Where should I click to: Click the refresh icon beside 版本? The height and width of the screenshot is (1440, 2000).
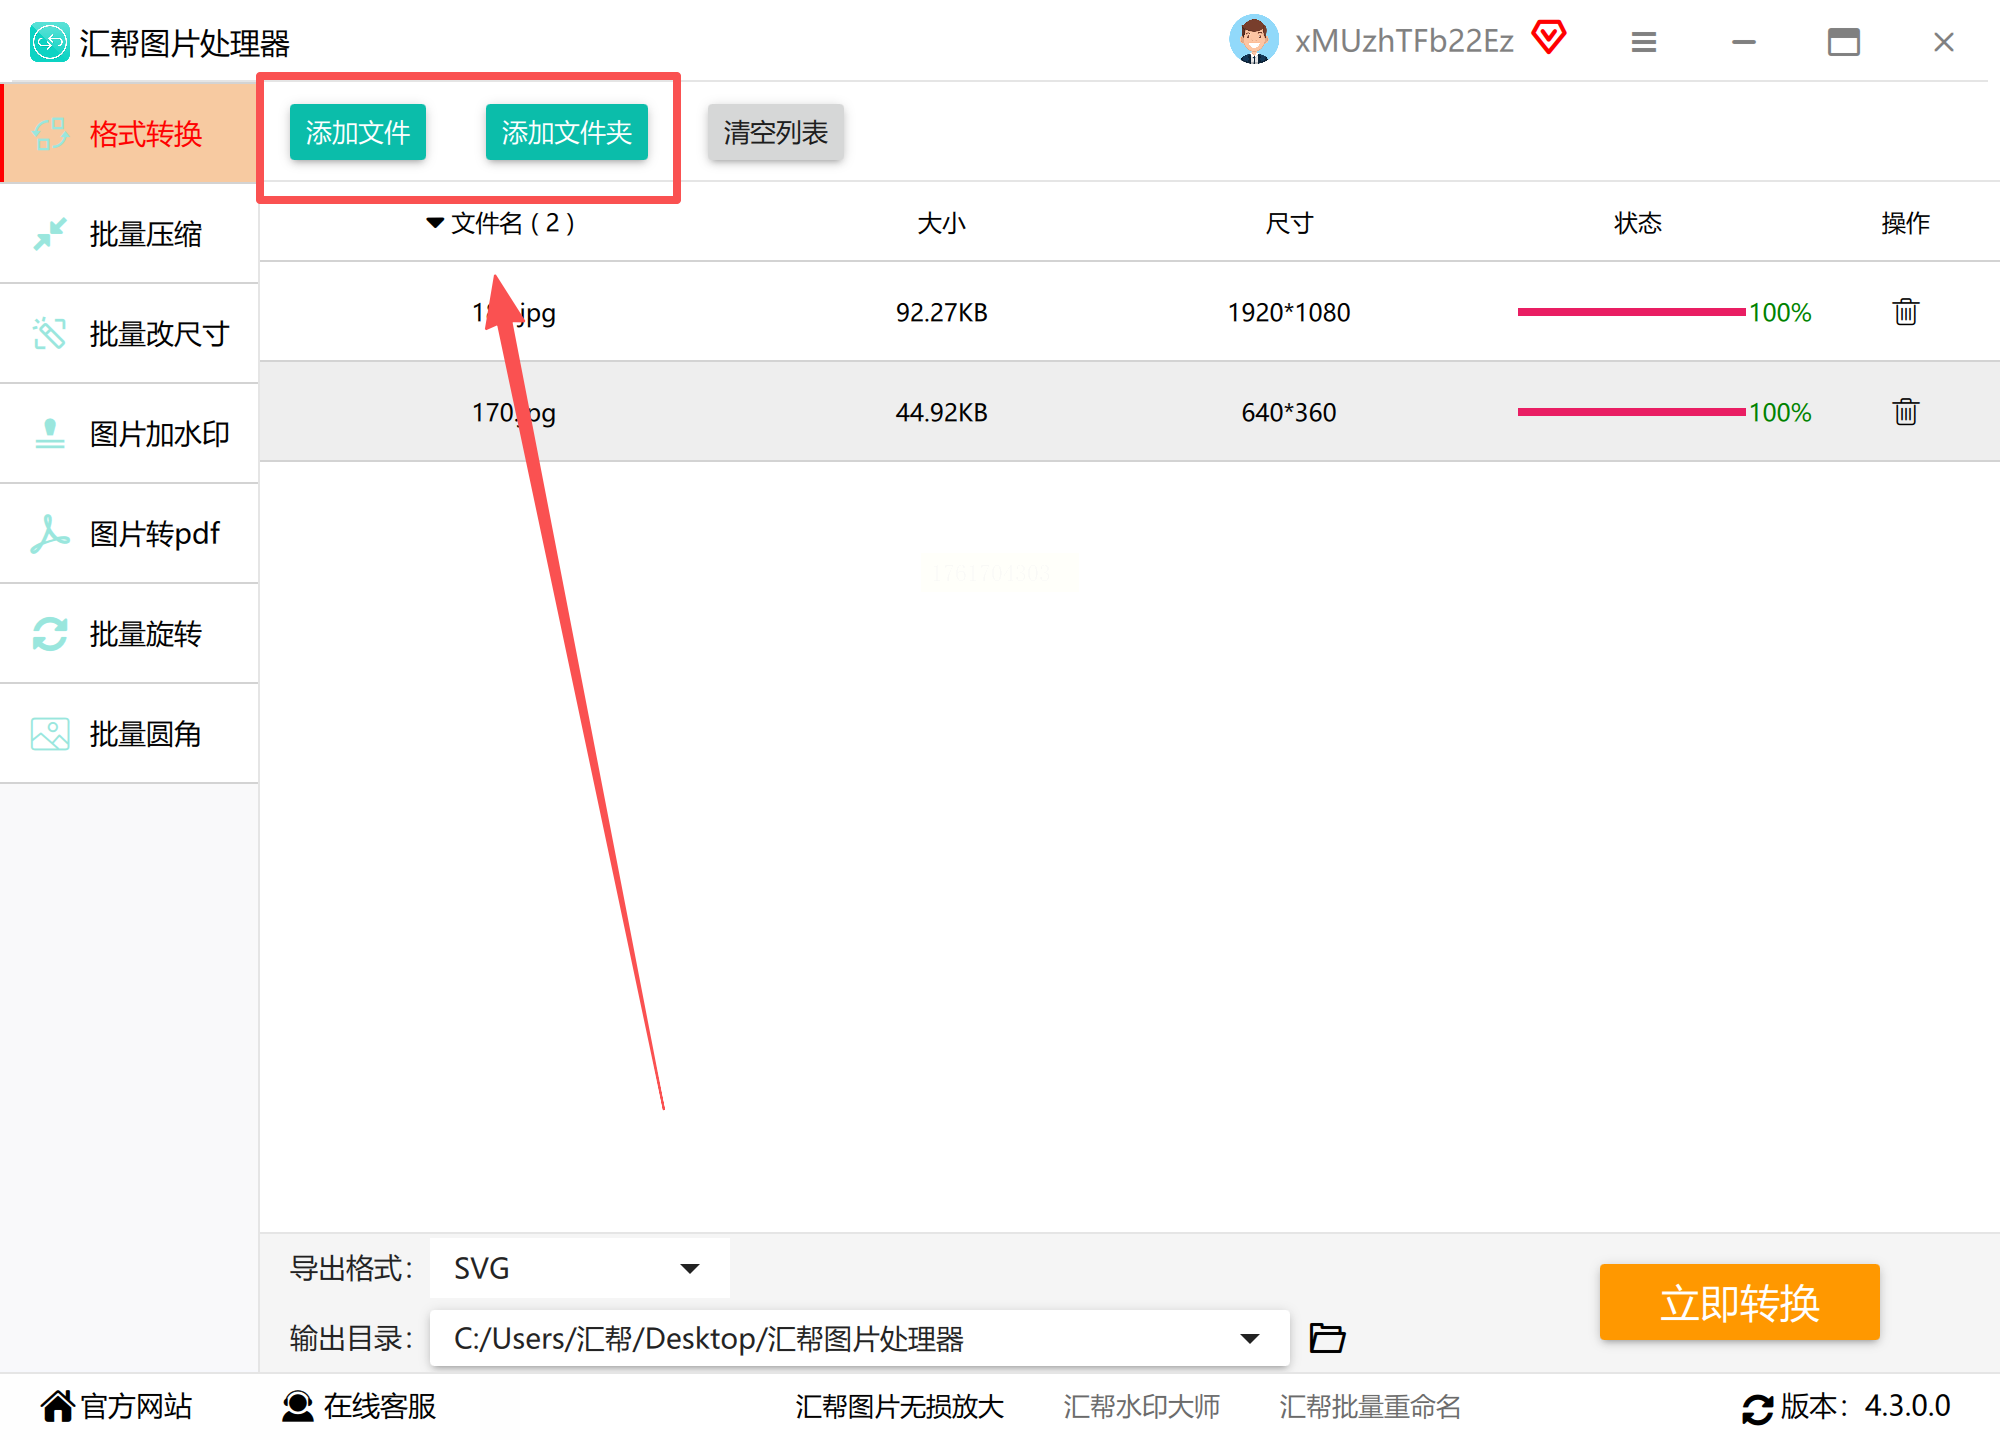(1757, 1408)
